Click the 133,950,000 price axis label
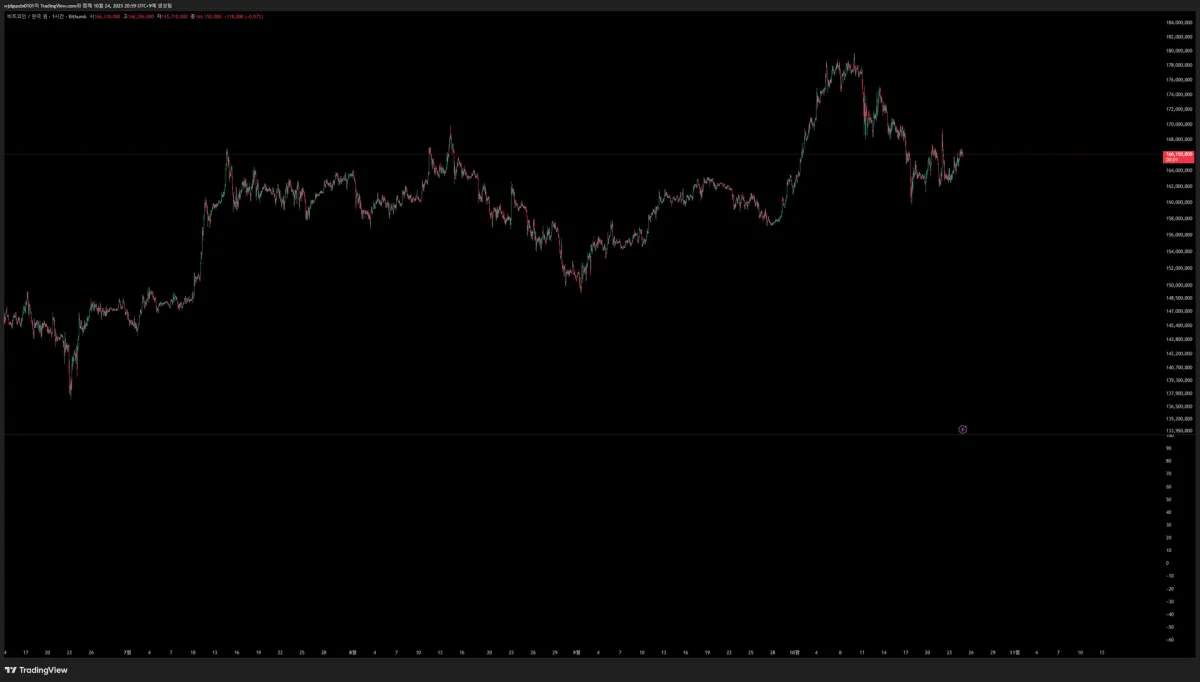Viewport: 1200px width, 682px height. [1180, 431]
